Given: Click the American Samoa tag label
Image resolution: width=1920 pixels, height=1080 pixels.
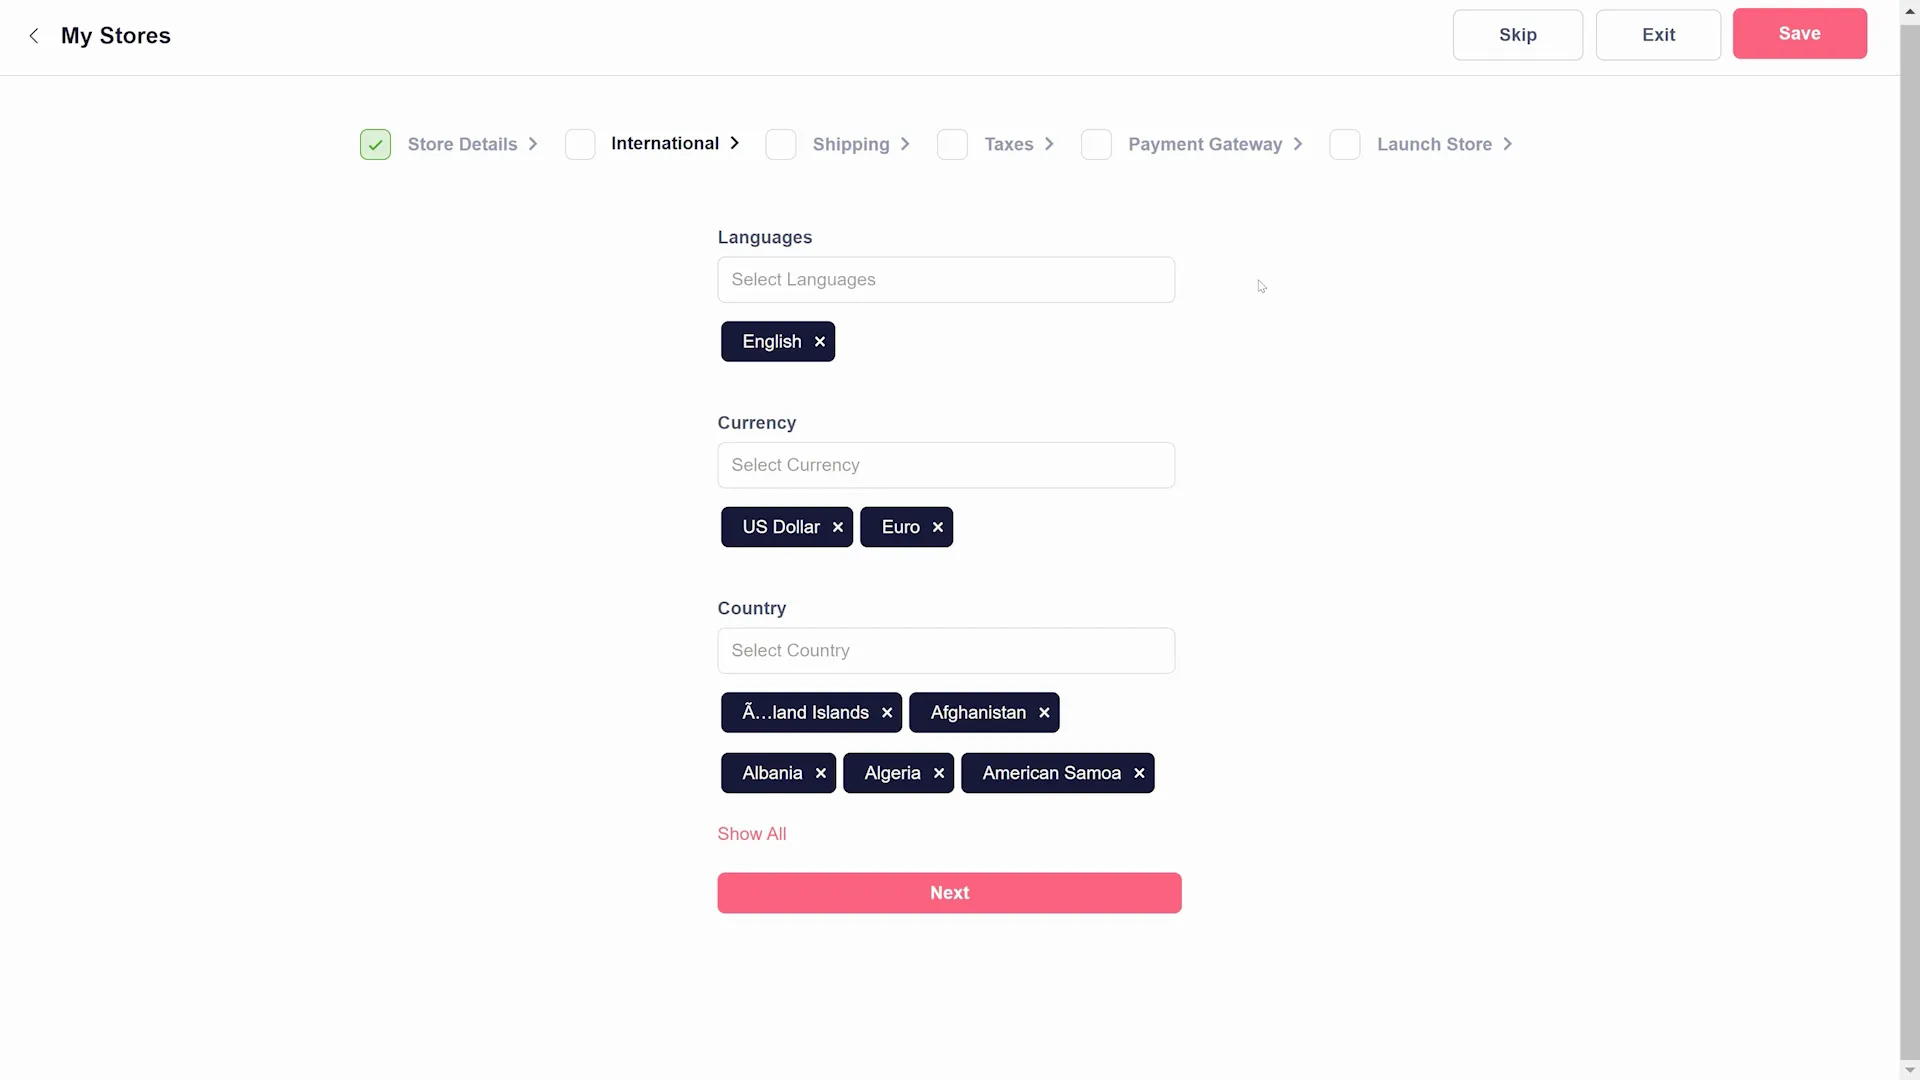Looking at the screenshot, I should (1051, 773).
